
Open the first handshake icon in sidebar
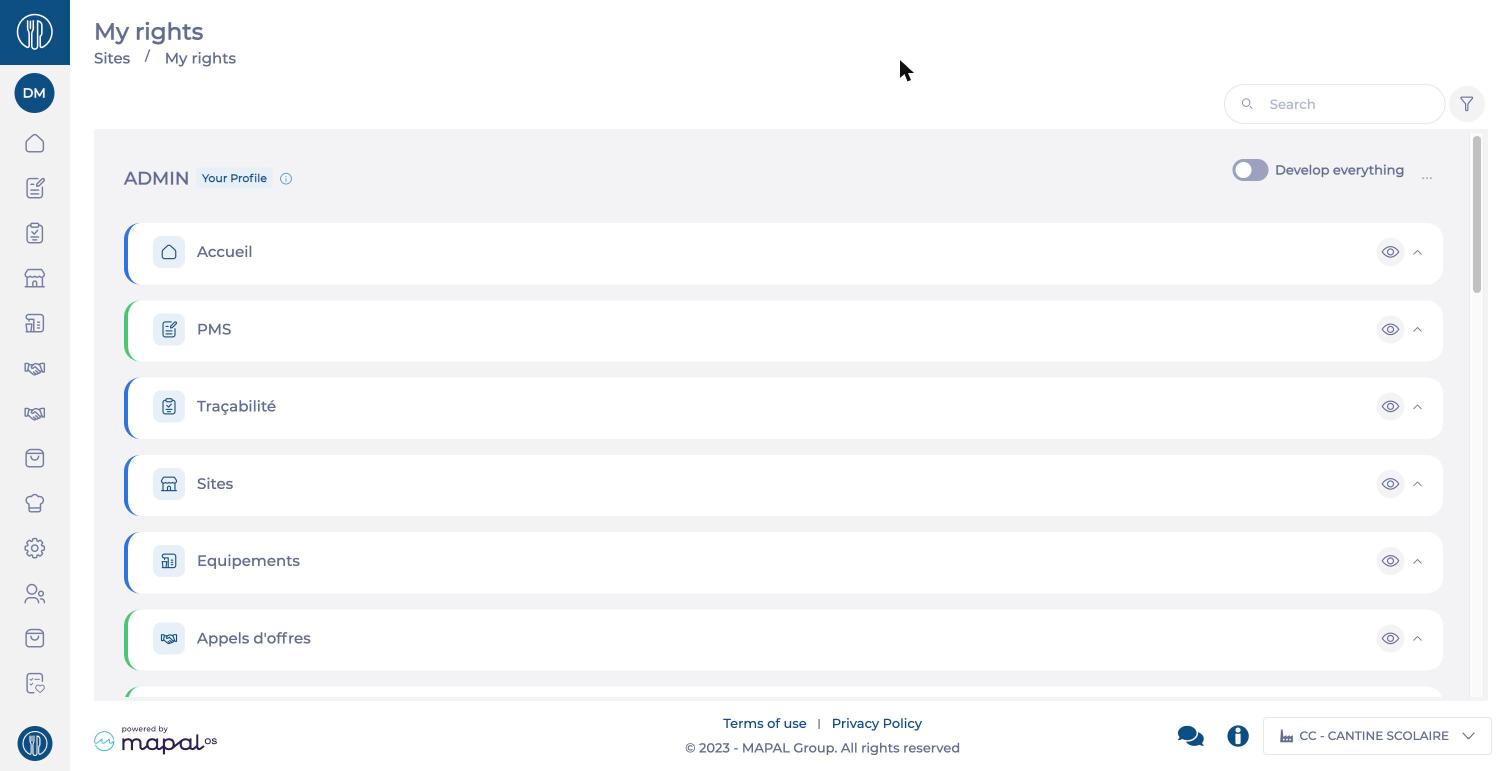pos(34,368)
